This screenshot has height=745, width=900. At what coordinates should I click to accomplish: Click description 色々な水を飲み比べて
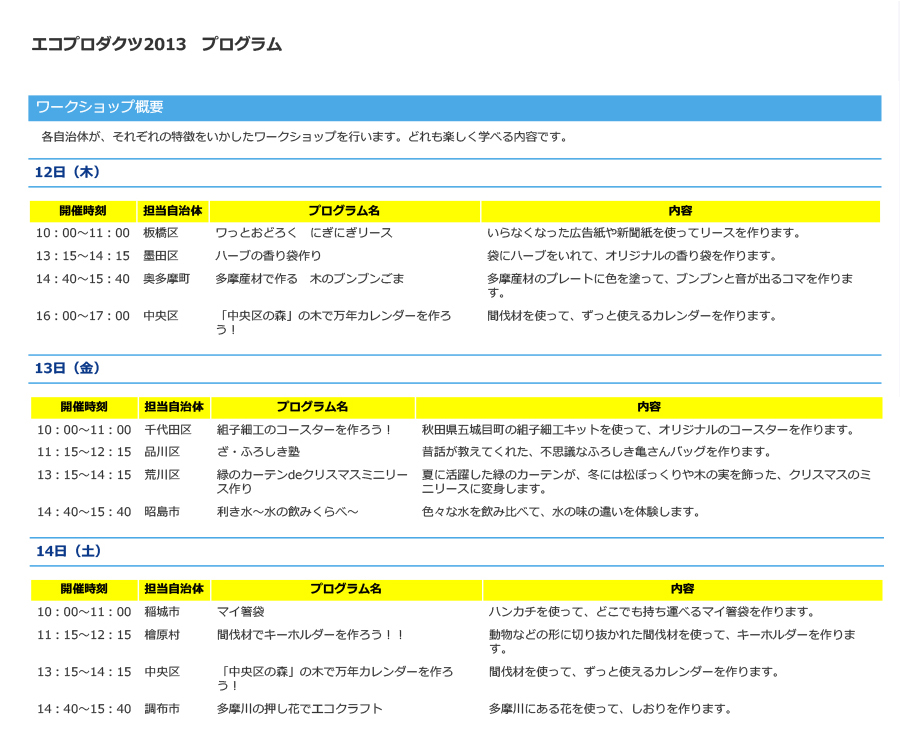(561, 512)
